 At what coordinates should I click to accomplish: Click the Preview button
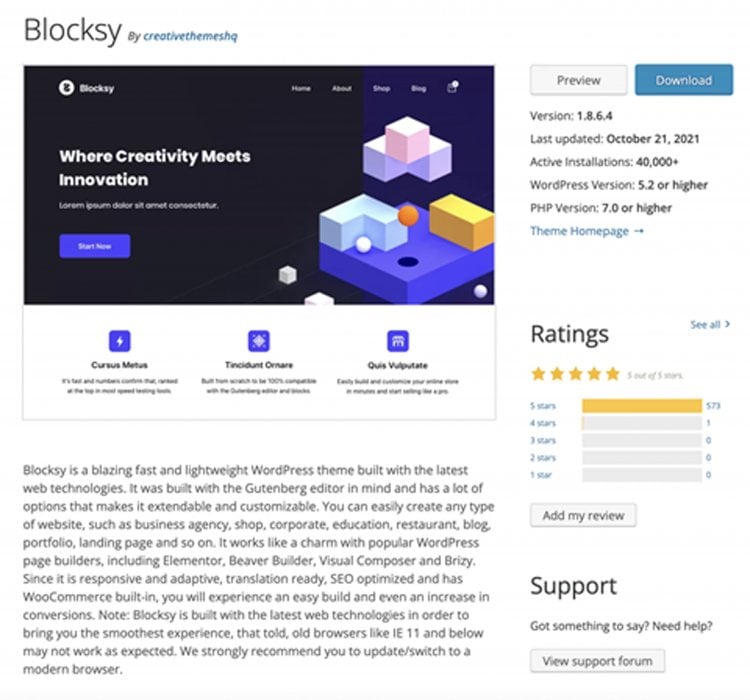579,80
